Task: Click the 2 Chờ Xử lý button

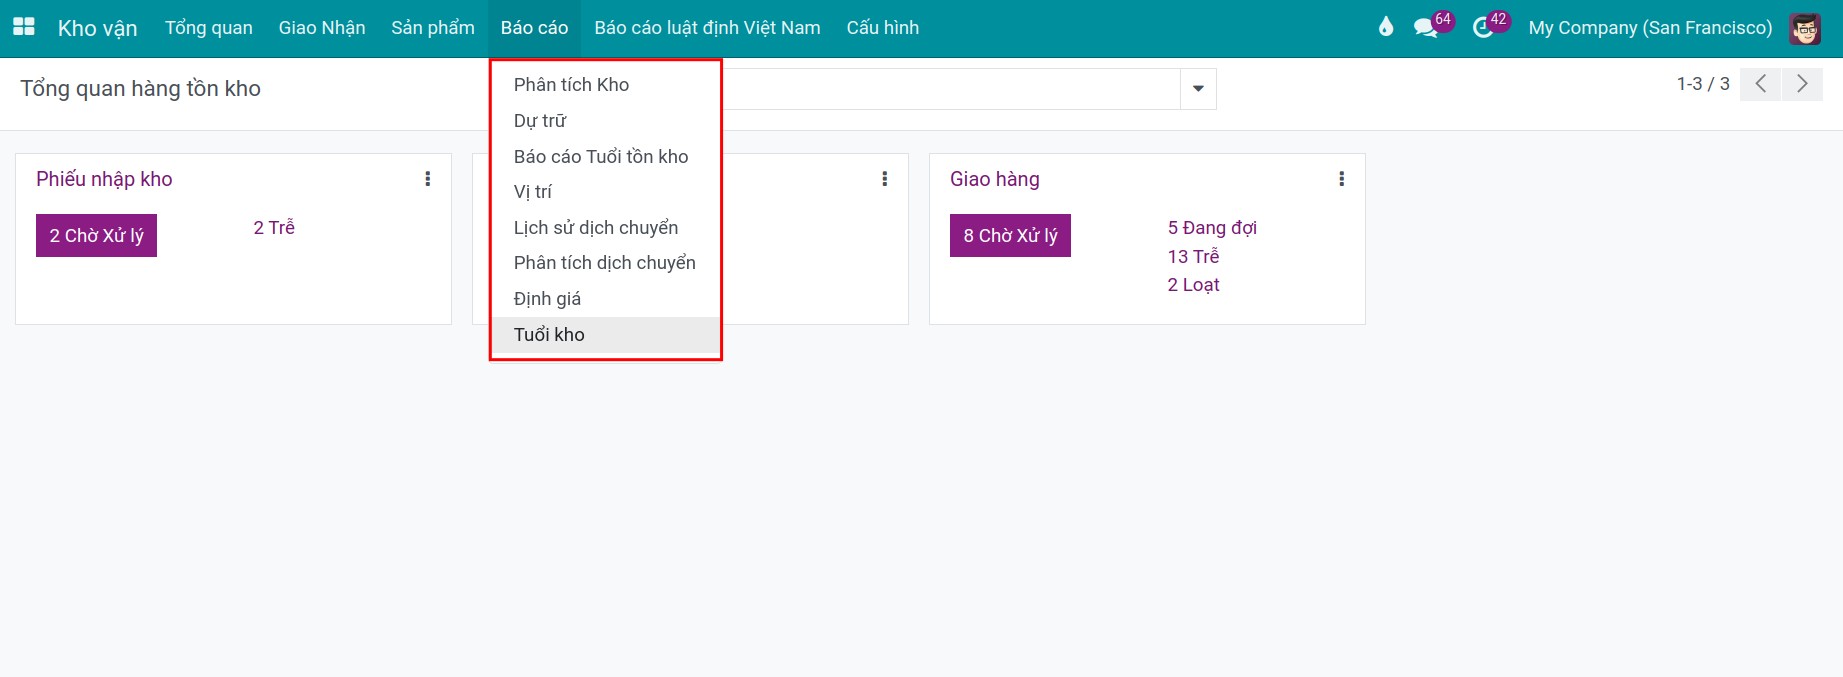Action: click(97, 236)
